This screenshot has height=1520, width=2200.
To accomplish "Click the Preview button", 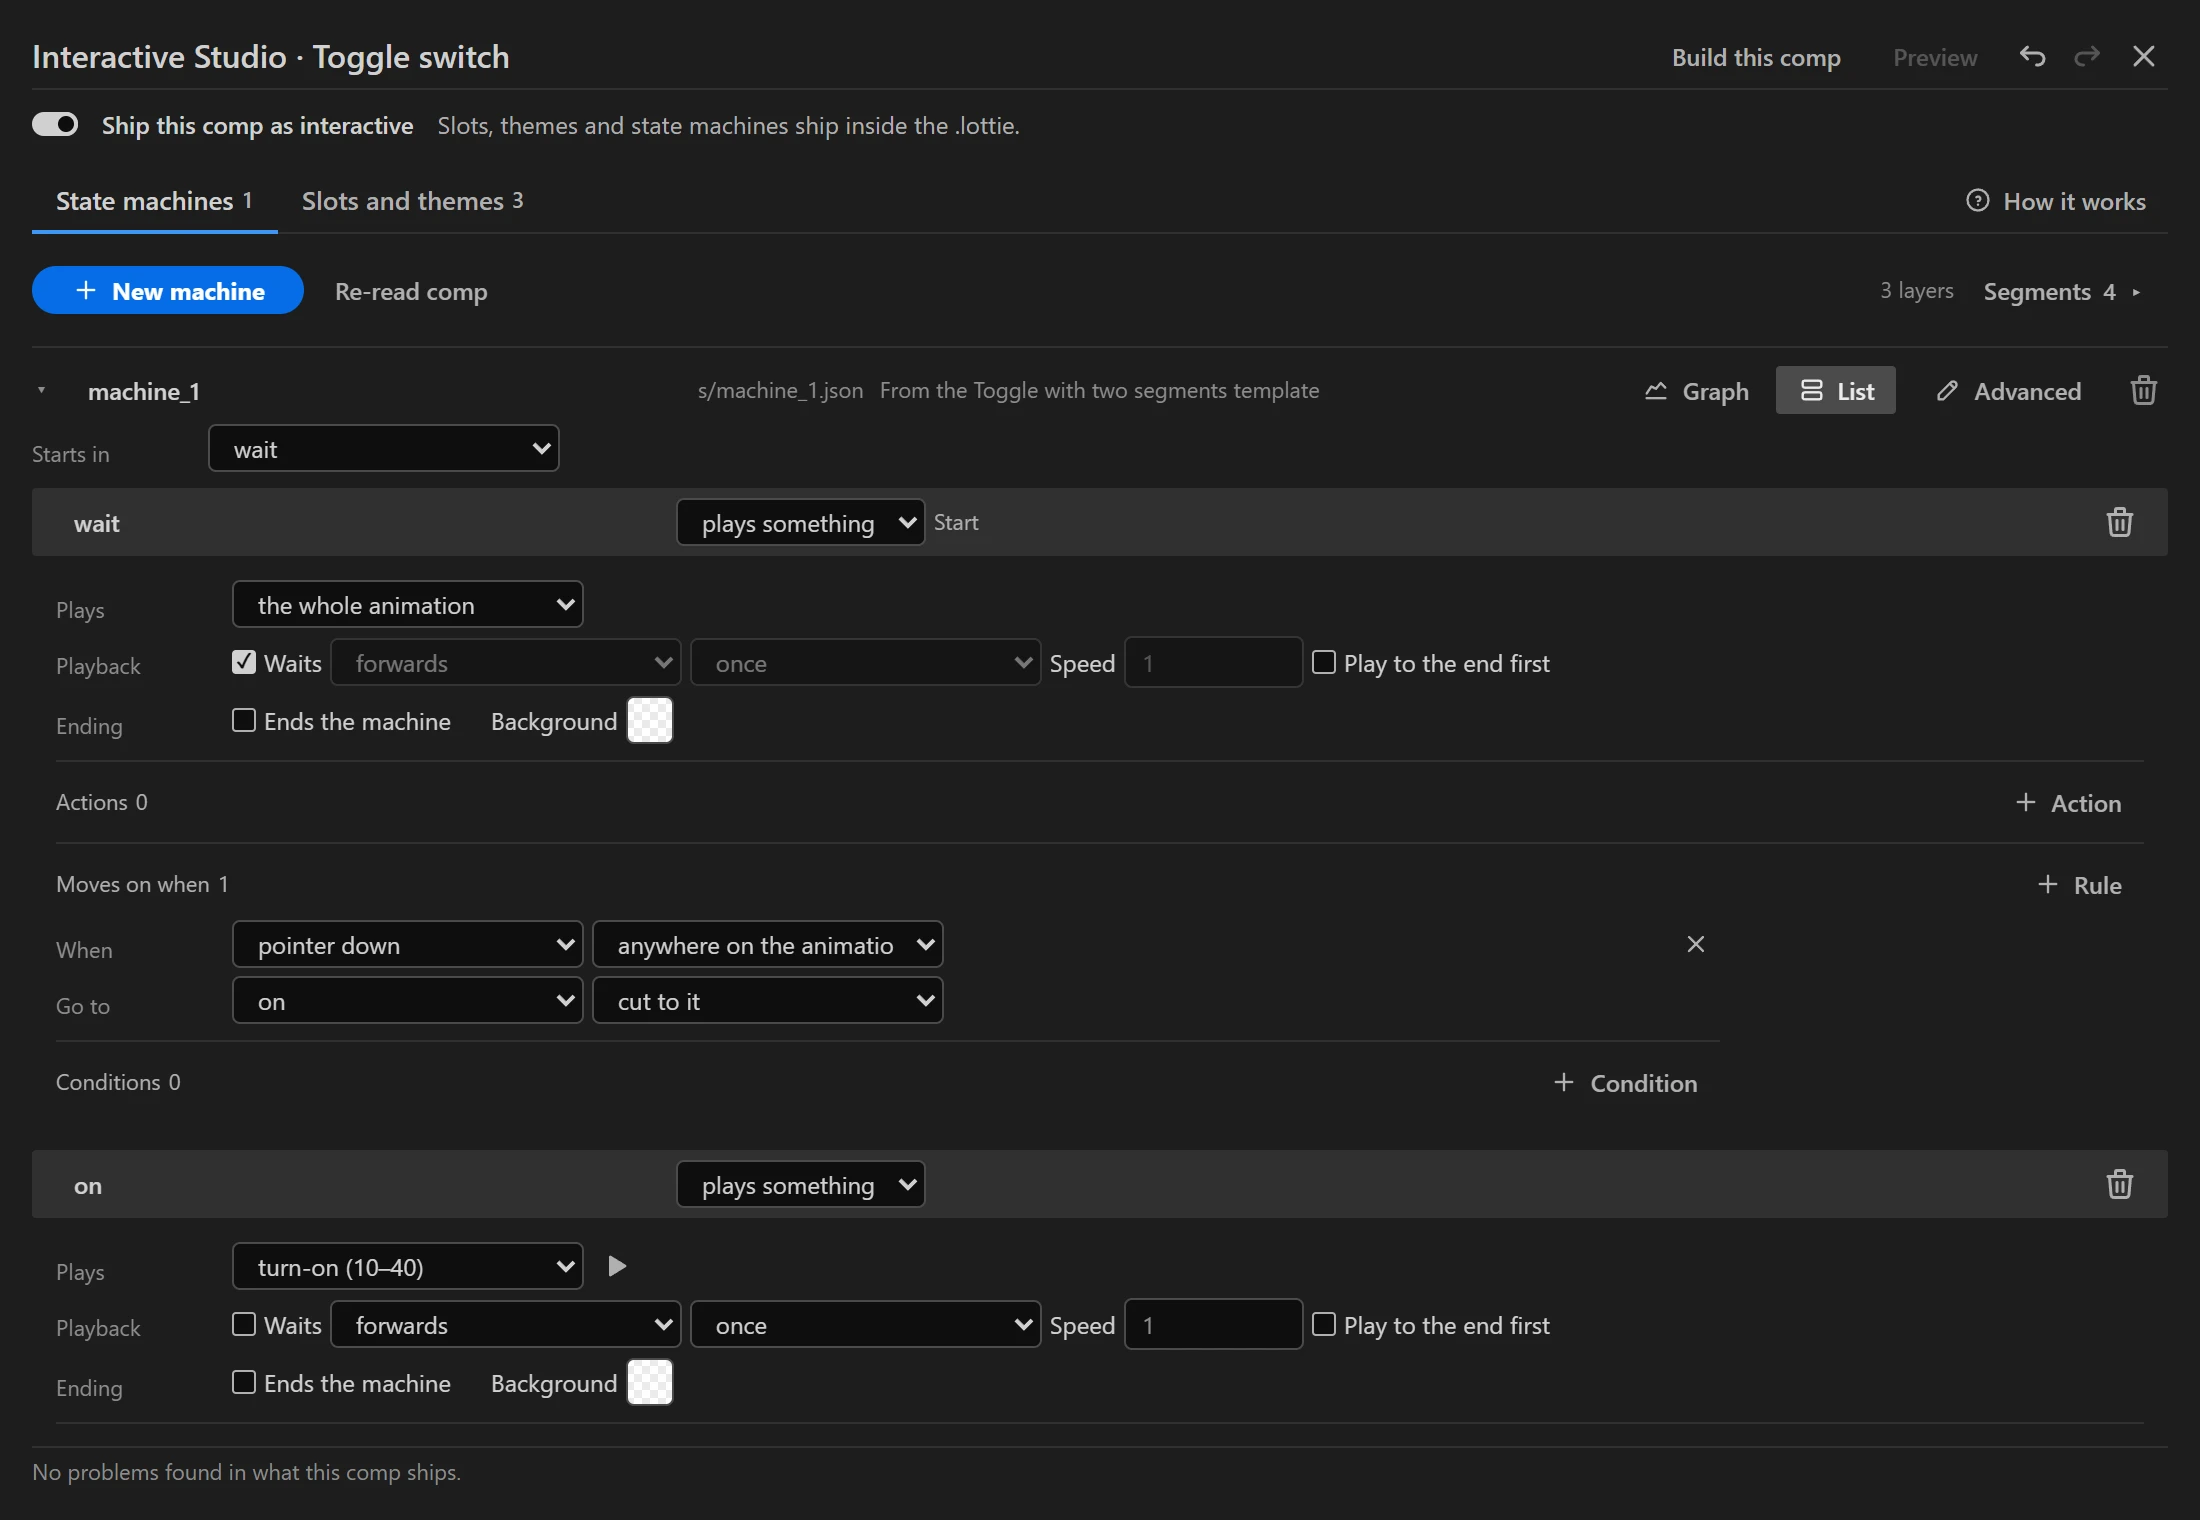I will pyautogui.click(x=1935, y=57).
